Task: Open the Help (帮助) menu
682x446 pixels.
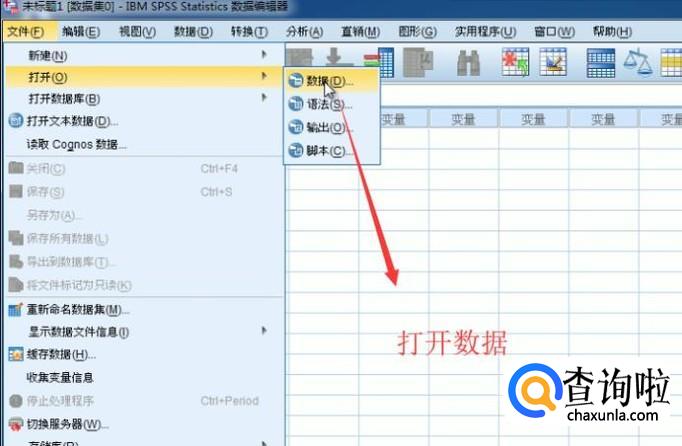Action: pos(612,32)
